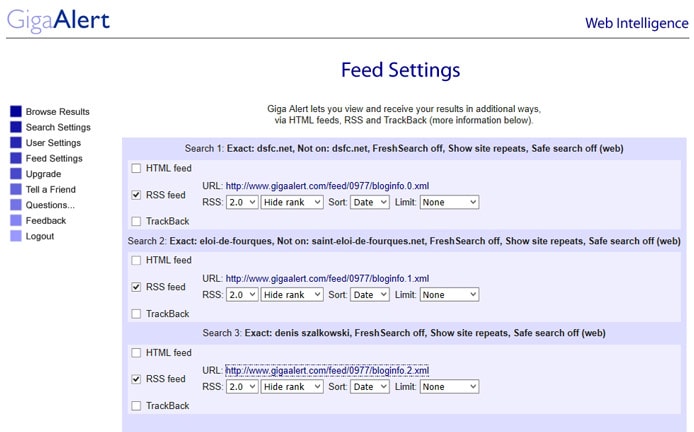Screen dimensions: 694x432
Task: Open Hide rank dropdown for Search 1
Action: tap(292, 202)
